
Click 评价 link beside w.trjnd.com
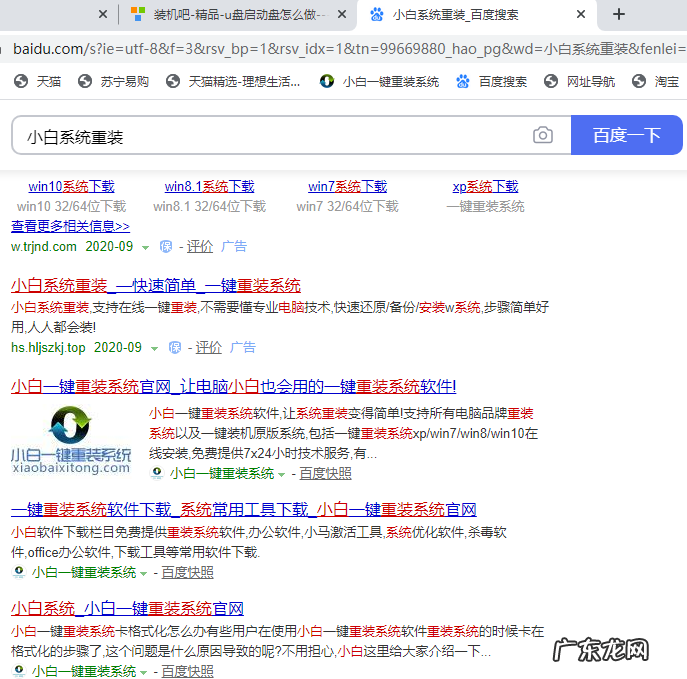point(200,247)
